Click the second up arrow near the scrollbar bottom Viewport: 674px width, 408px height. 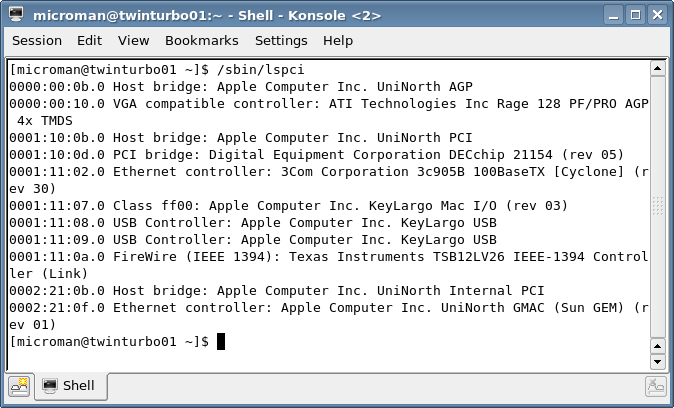click(x=657, y=346)
